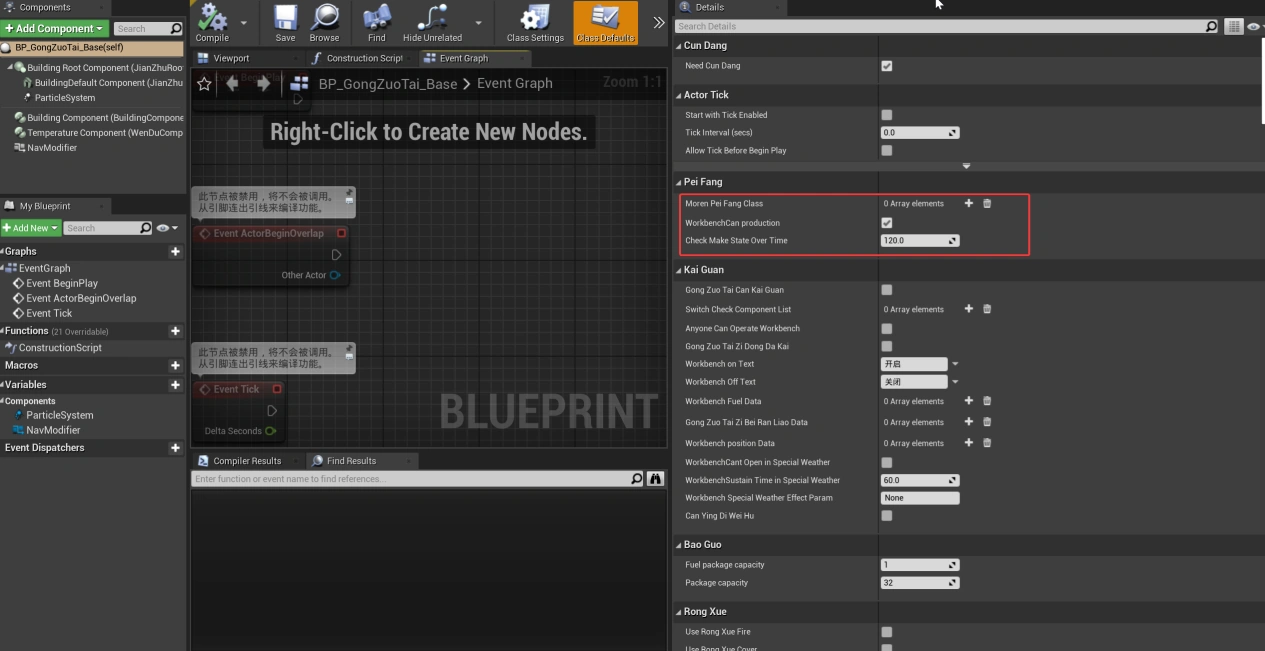The image size is (1265, 651).
Task: Add a new event dispatcher plus icon
Action: pos(175,448)
